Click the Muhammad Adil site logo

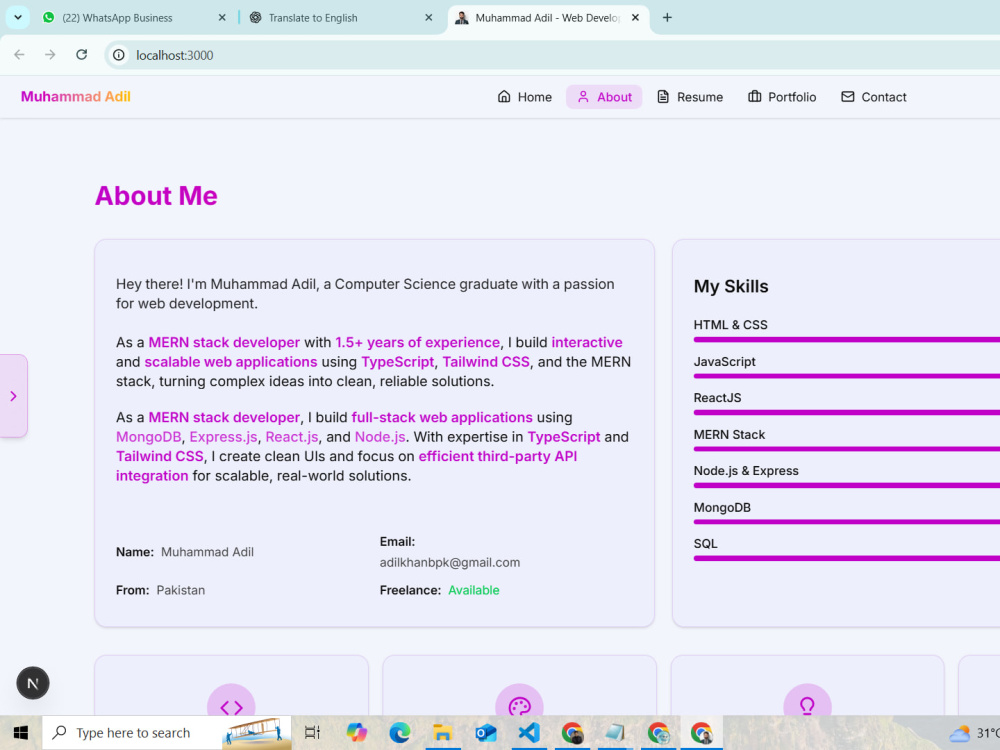(76, 97)
